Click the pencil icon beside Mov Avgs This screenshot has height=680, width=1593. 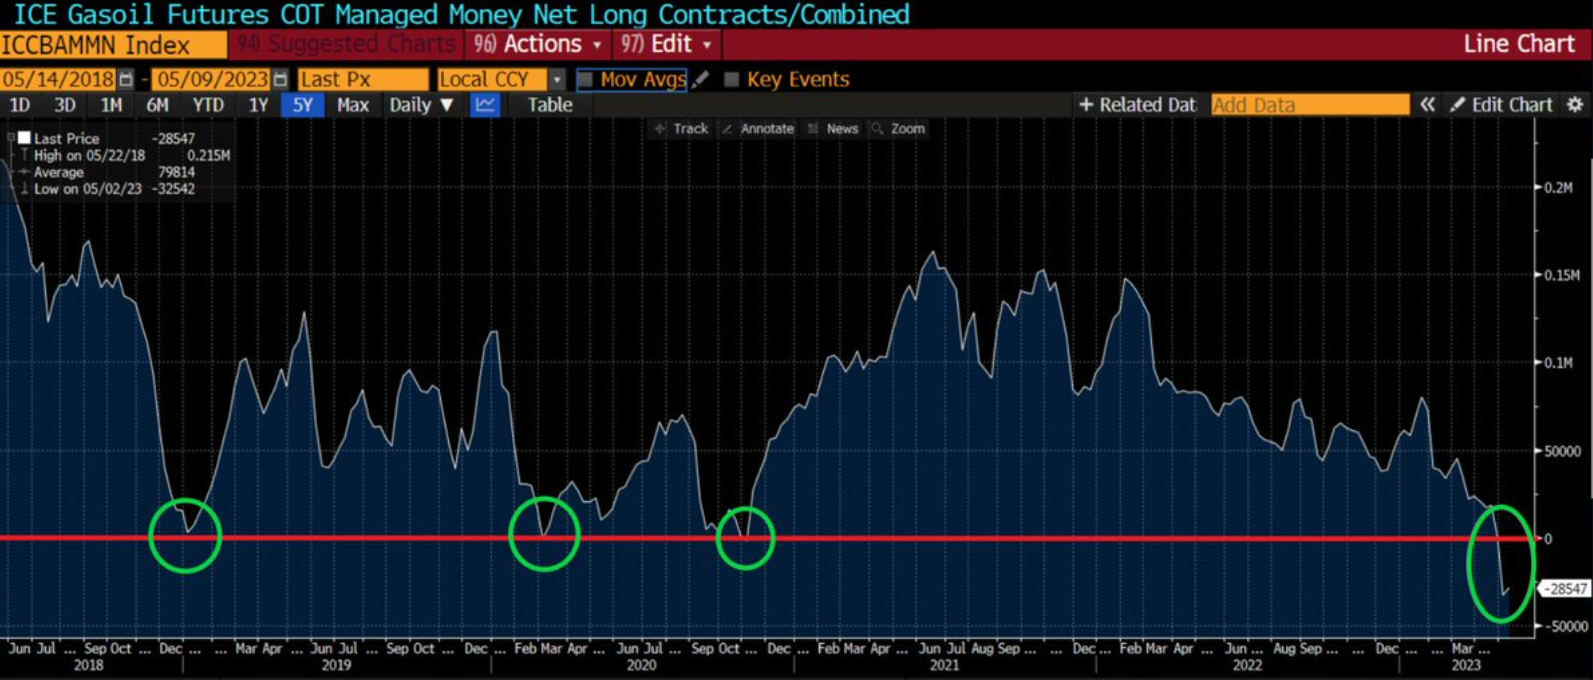pos(701,79)
